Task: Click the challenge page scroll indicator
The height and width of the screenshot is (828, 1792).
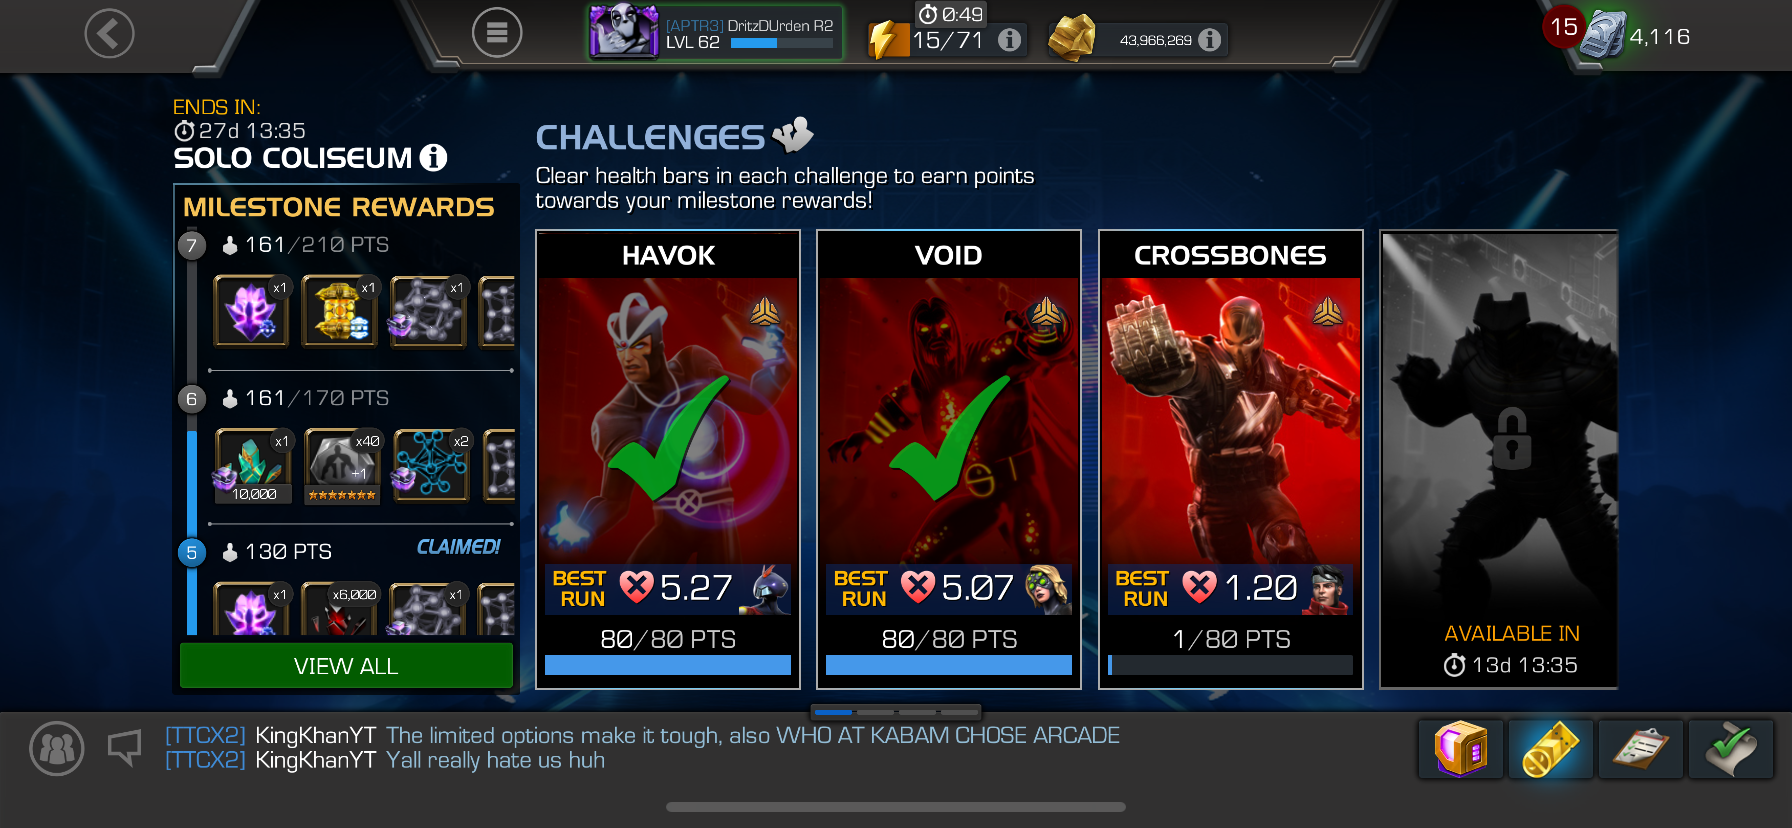Action: 896,712
